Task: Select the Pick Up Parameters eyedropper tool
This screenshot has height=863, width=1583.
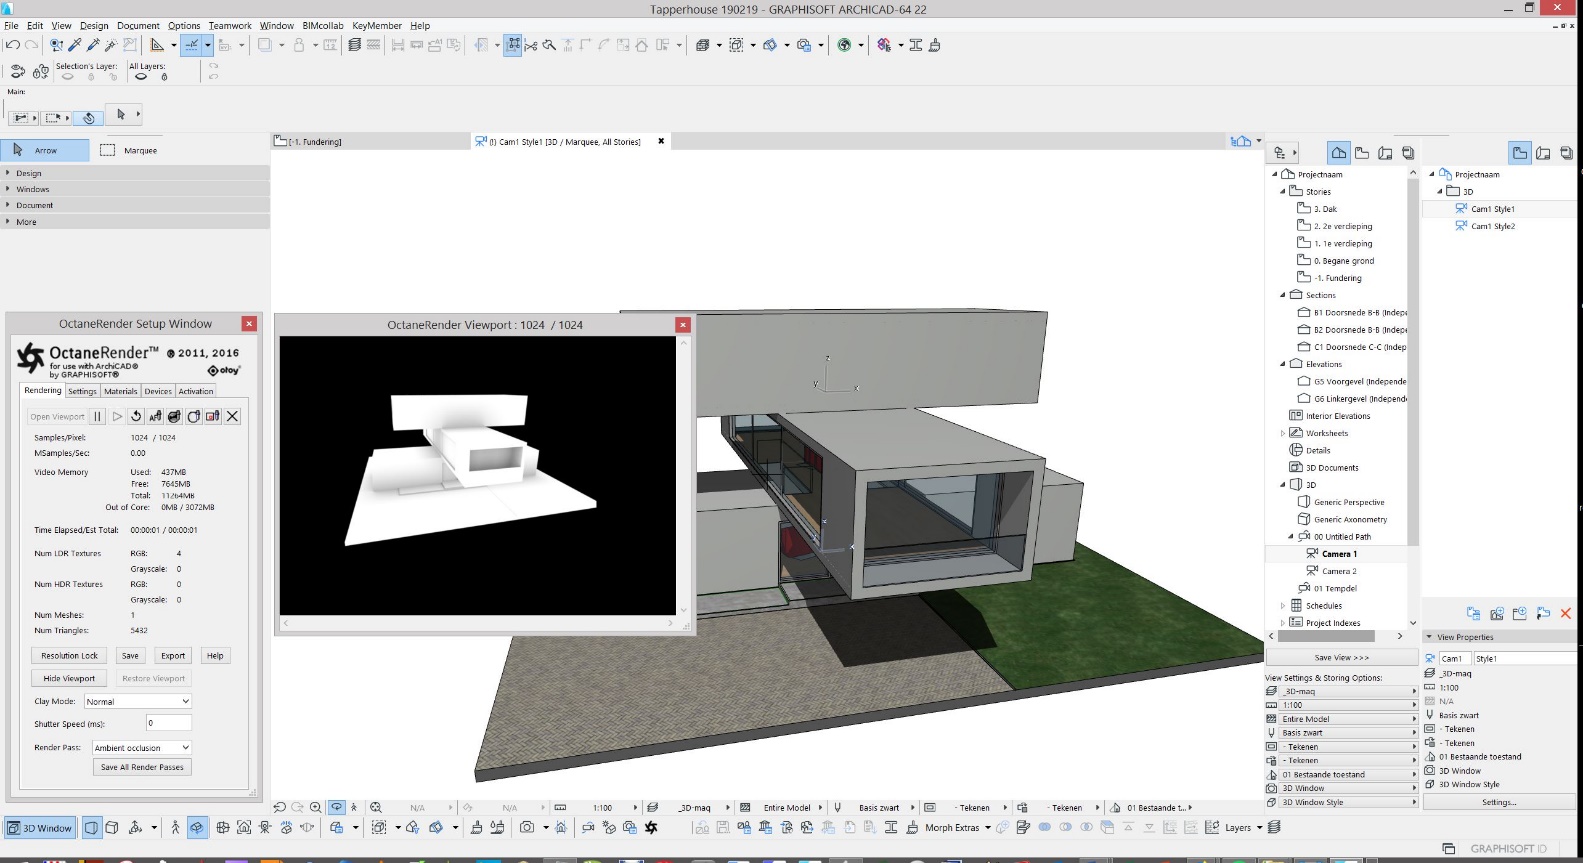Action: tap(75, 45)
